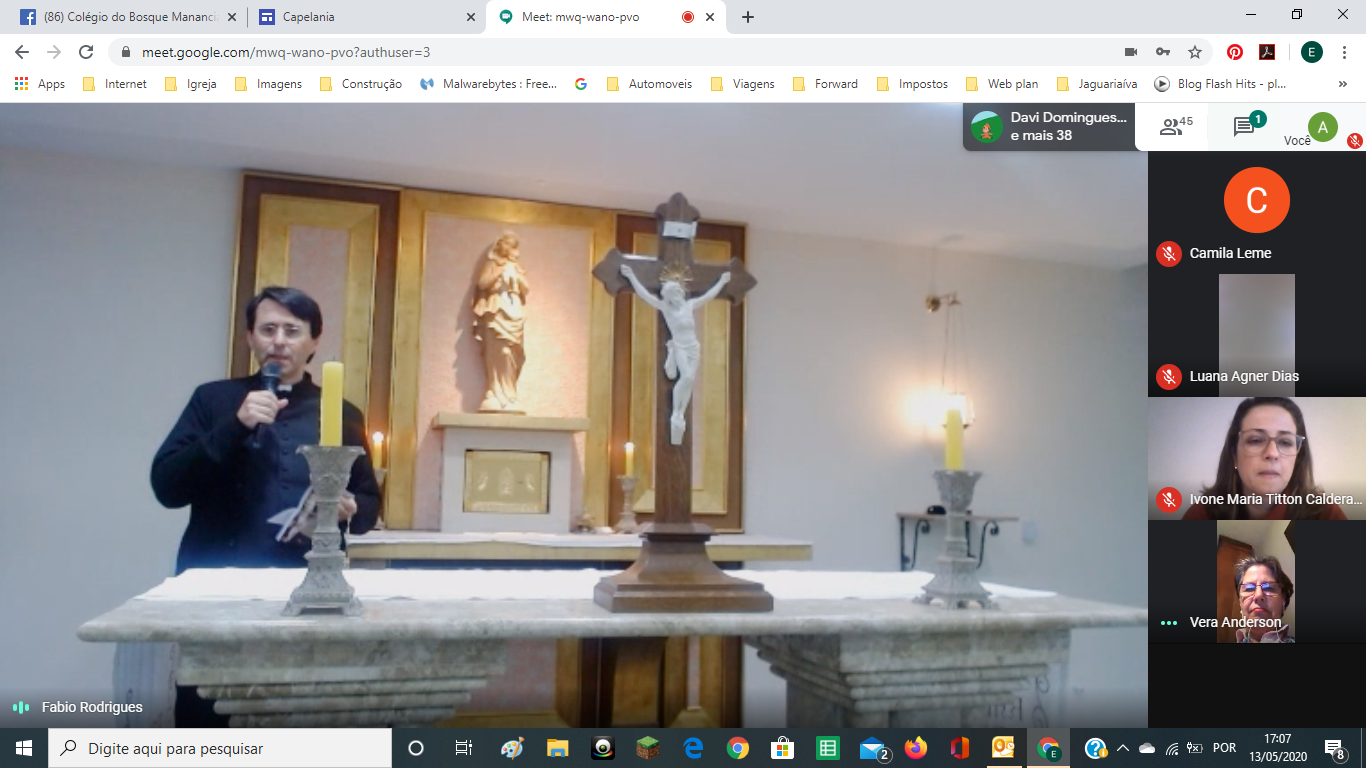Select the Ivone Maria Titton video tile

click(1257, 458)
